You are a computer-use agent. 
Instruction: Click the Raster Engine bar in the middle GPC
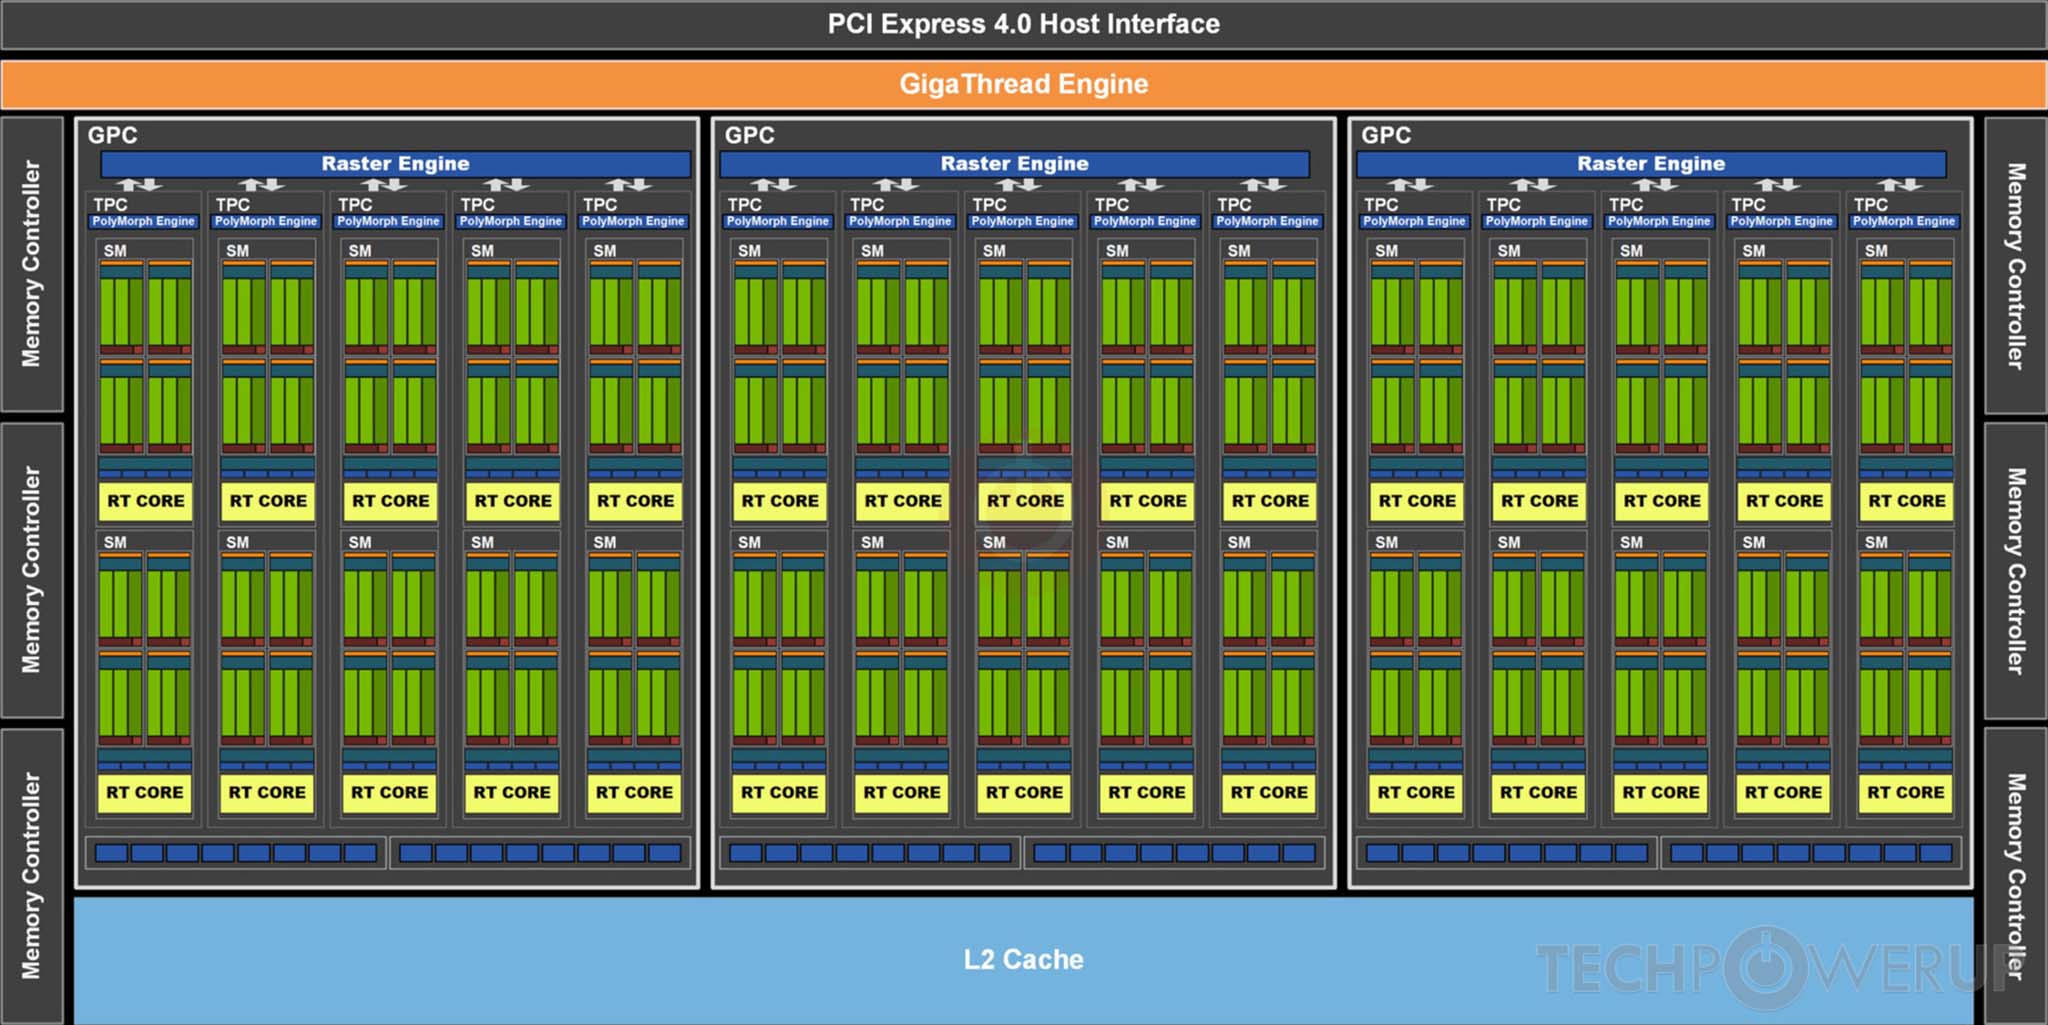click(1014, 164)
